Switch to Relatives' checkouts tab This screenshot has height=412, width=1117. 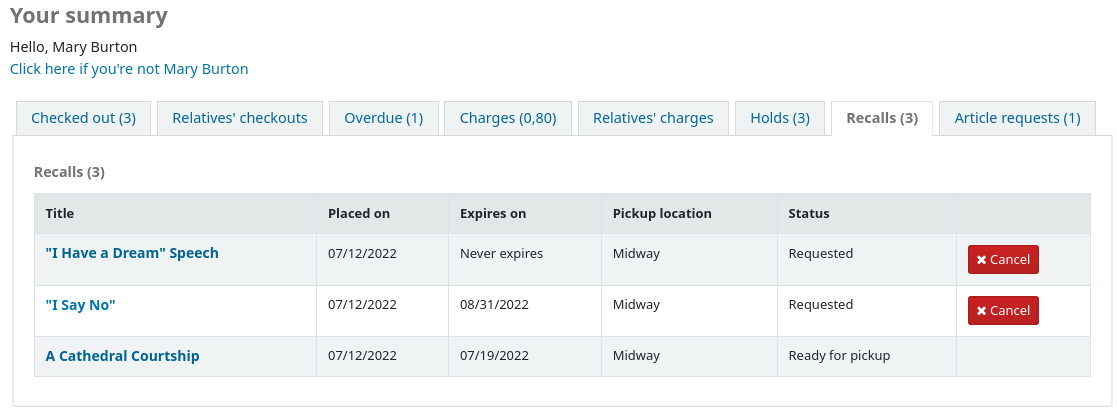[240, 118]
